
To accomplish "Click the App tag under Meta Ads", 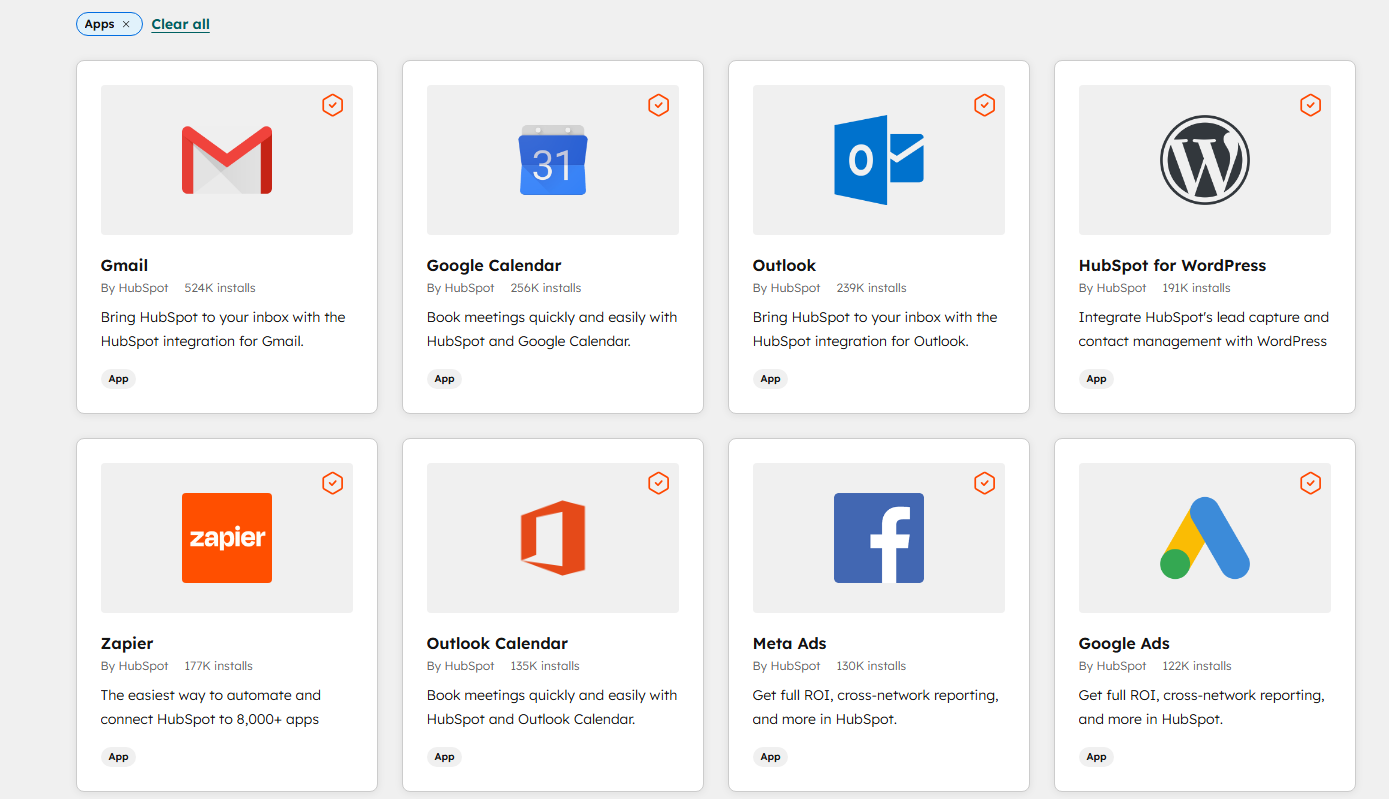I will pyautogui.click(x=770, y=757).
